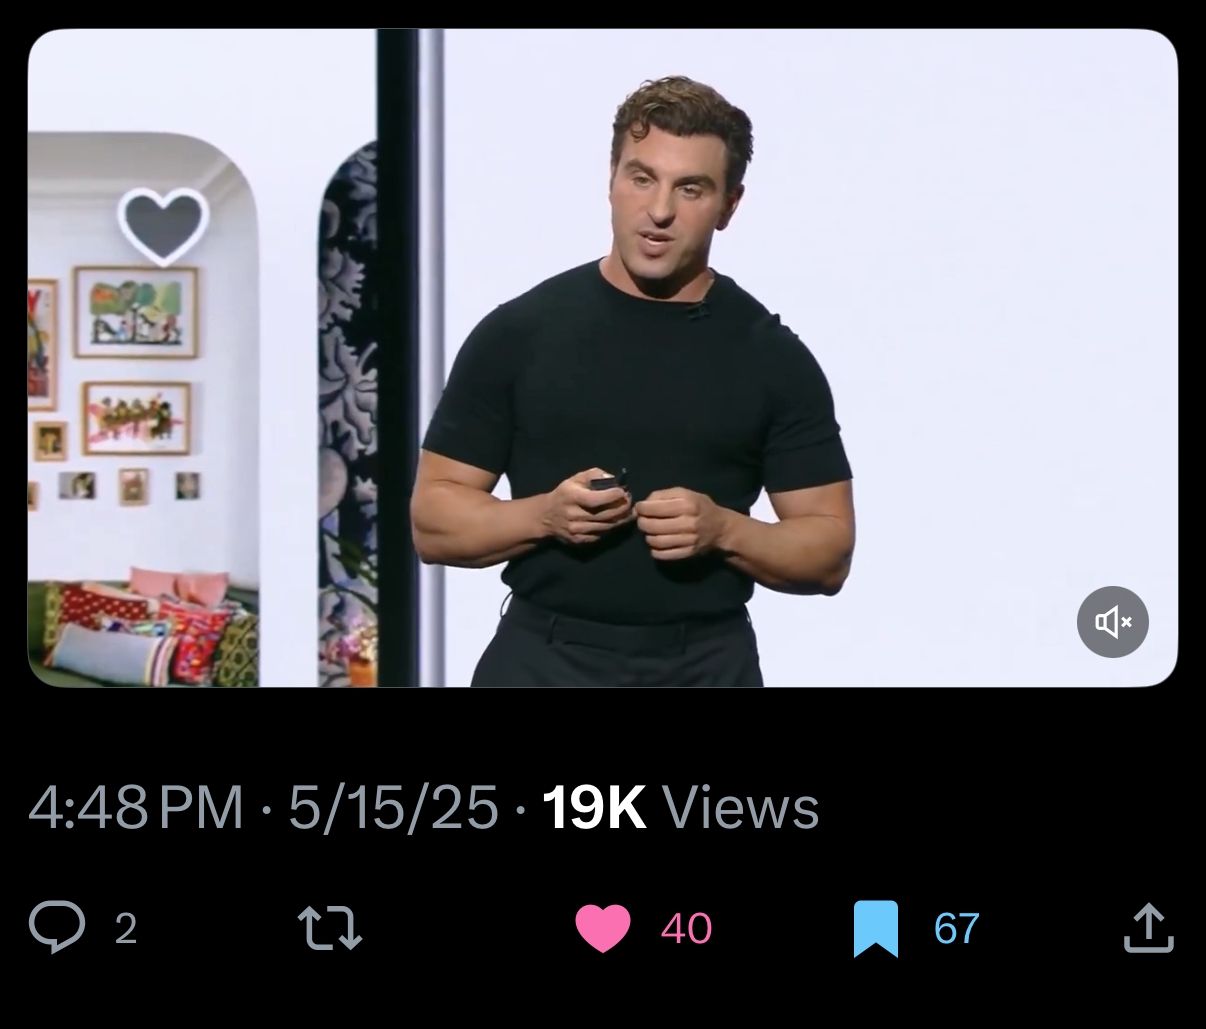This screenshot has width=1206, height=1029.
Task: Unlike the post with the pink heart
Action: pos(603,927)
